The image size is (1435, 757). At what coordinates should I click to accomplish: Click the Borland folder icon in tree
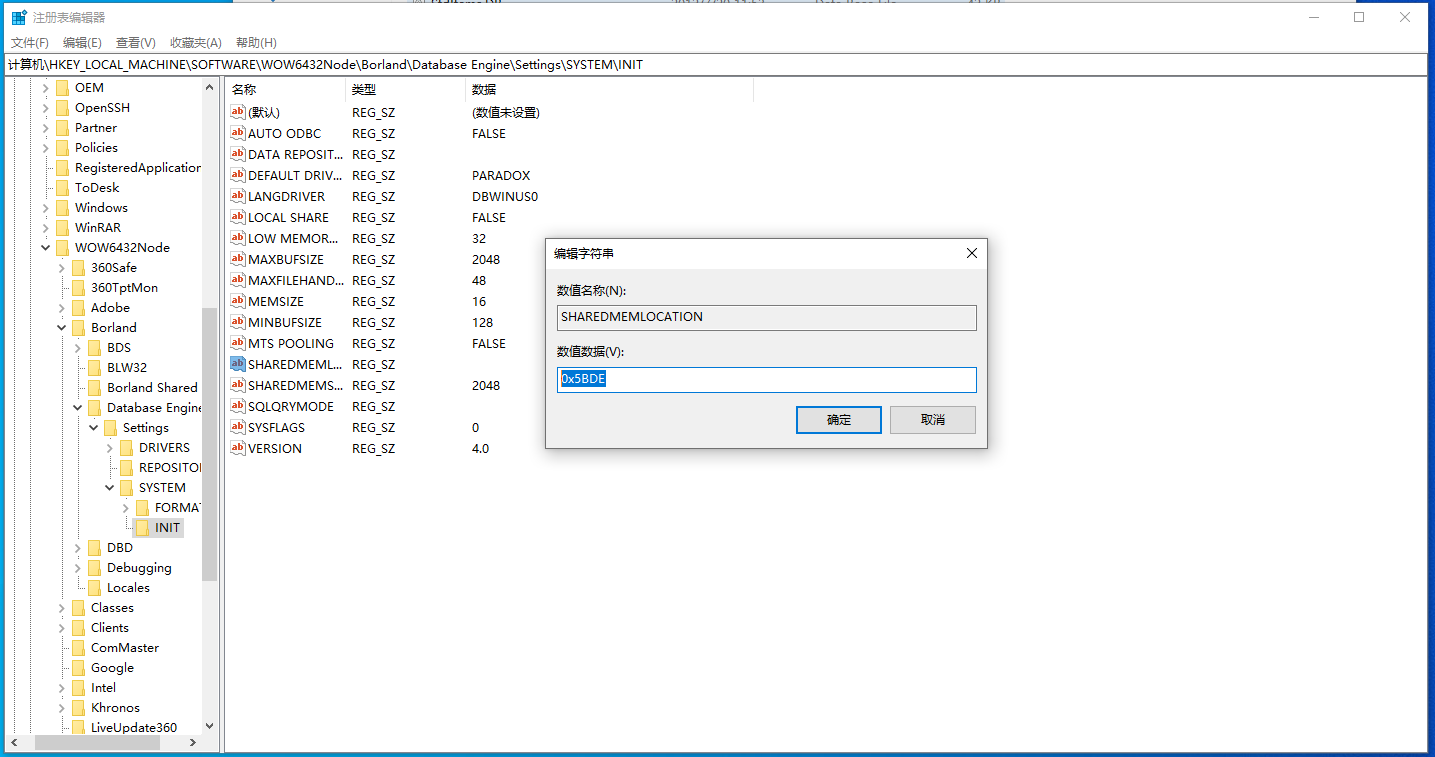click(x=78, y=327)
